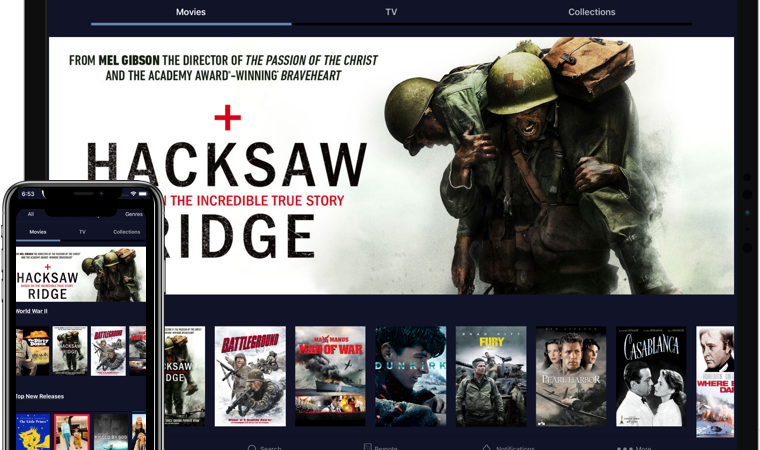The width and height of the screenshot is (760, 450).
Task: Tap the More dots in the tablet bottom bar
Action: coord(625,449)
